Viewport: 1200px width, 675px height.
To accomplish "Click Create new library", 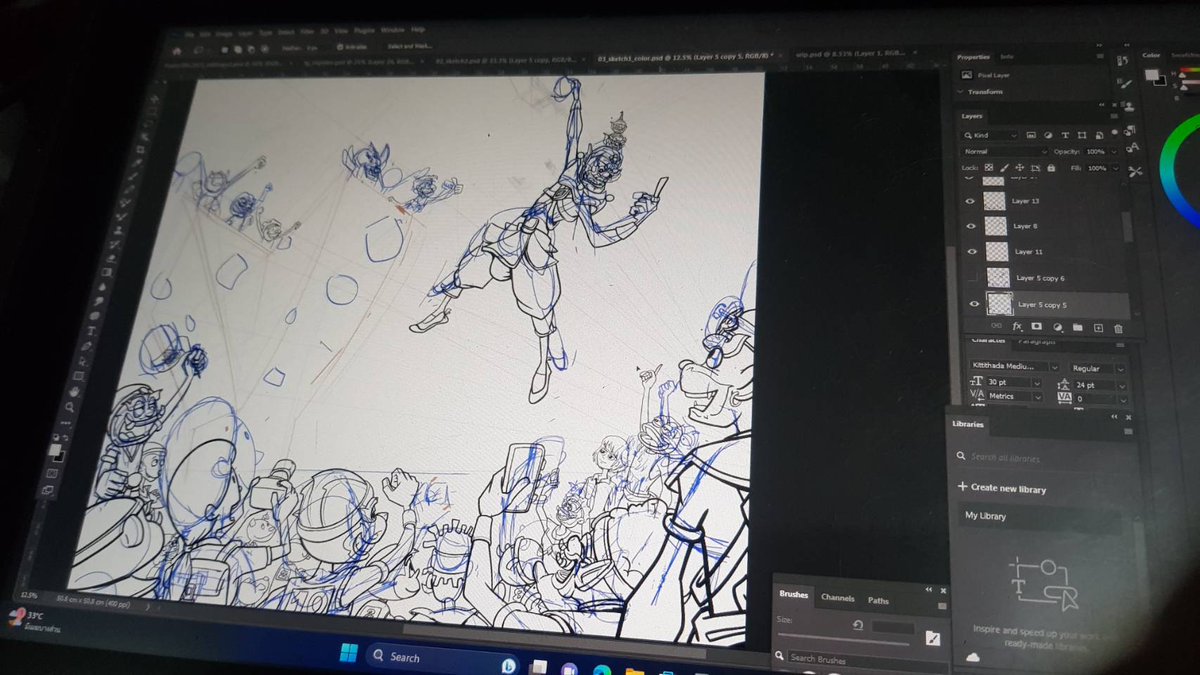I will click(1002, 489).
